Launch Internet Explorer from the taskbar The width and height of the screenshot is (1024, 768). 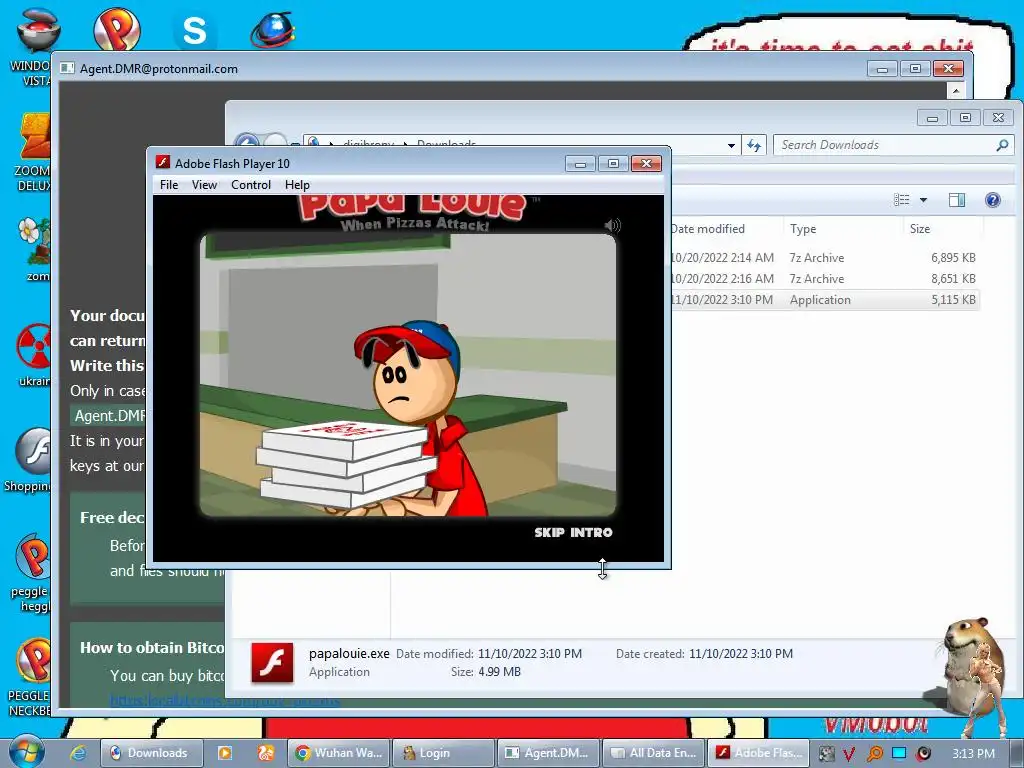tap(78, 753)
